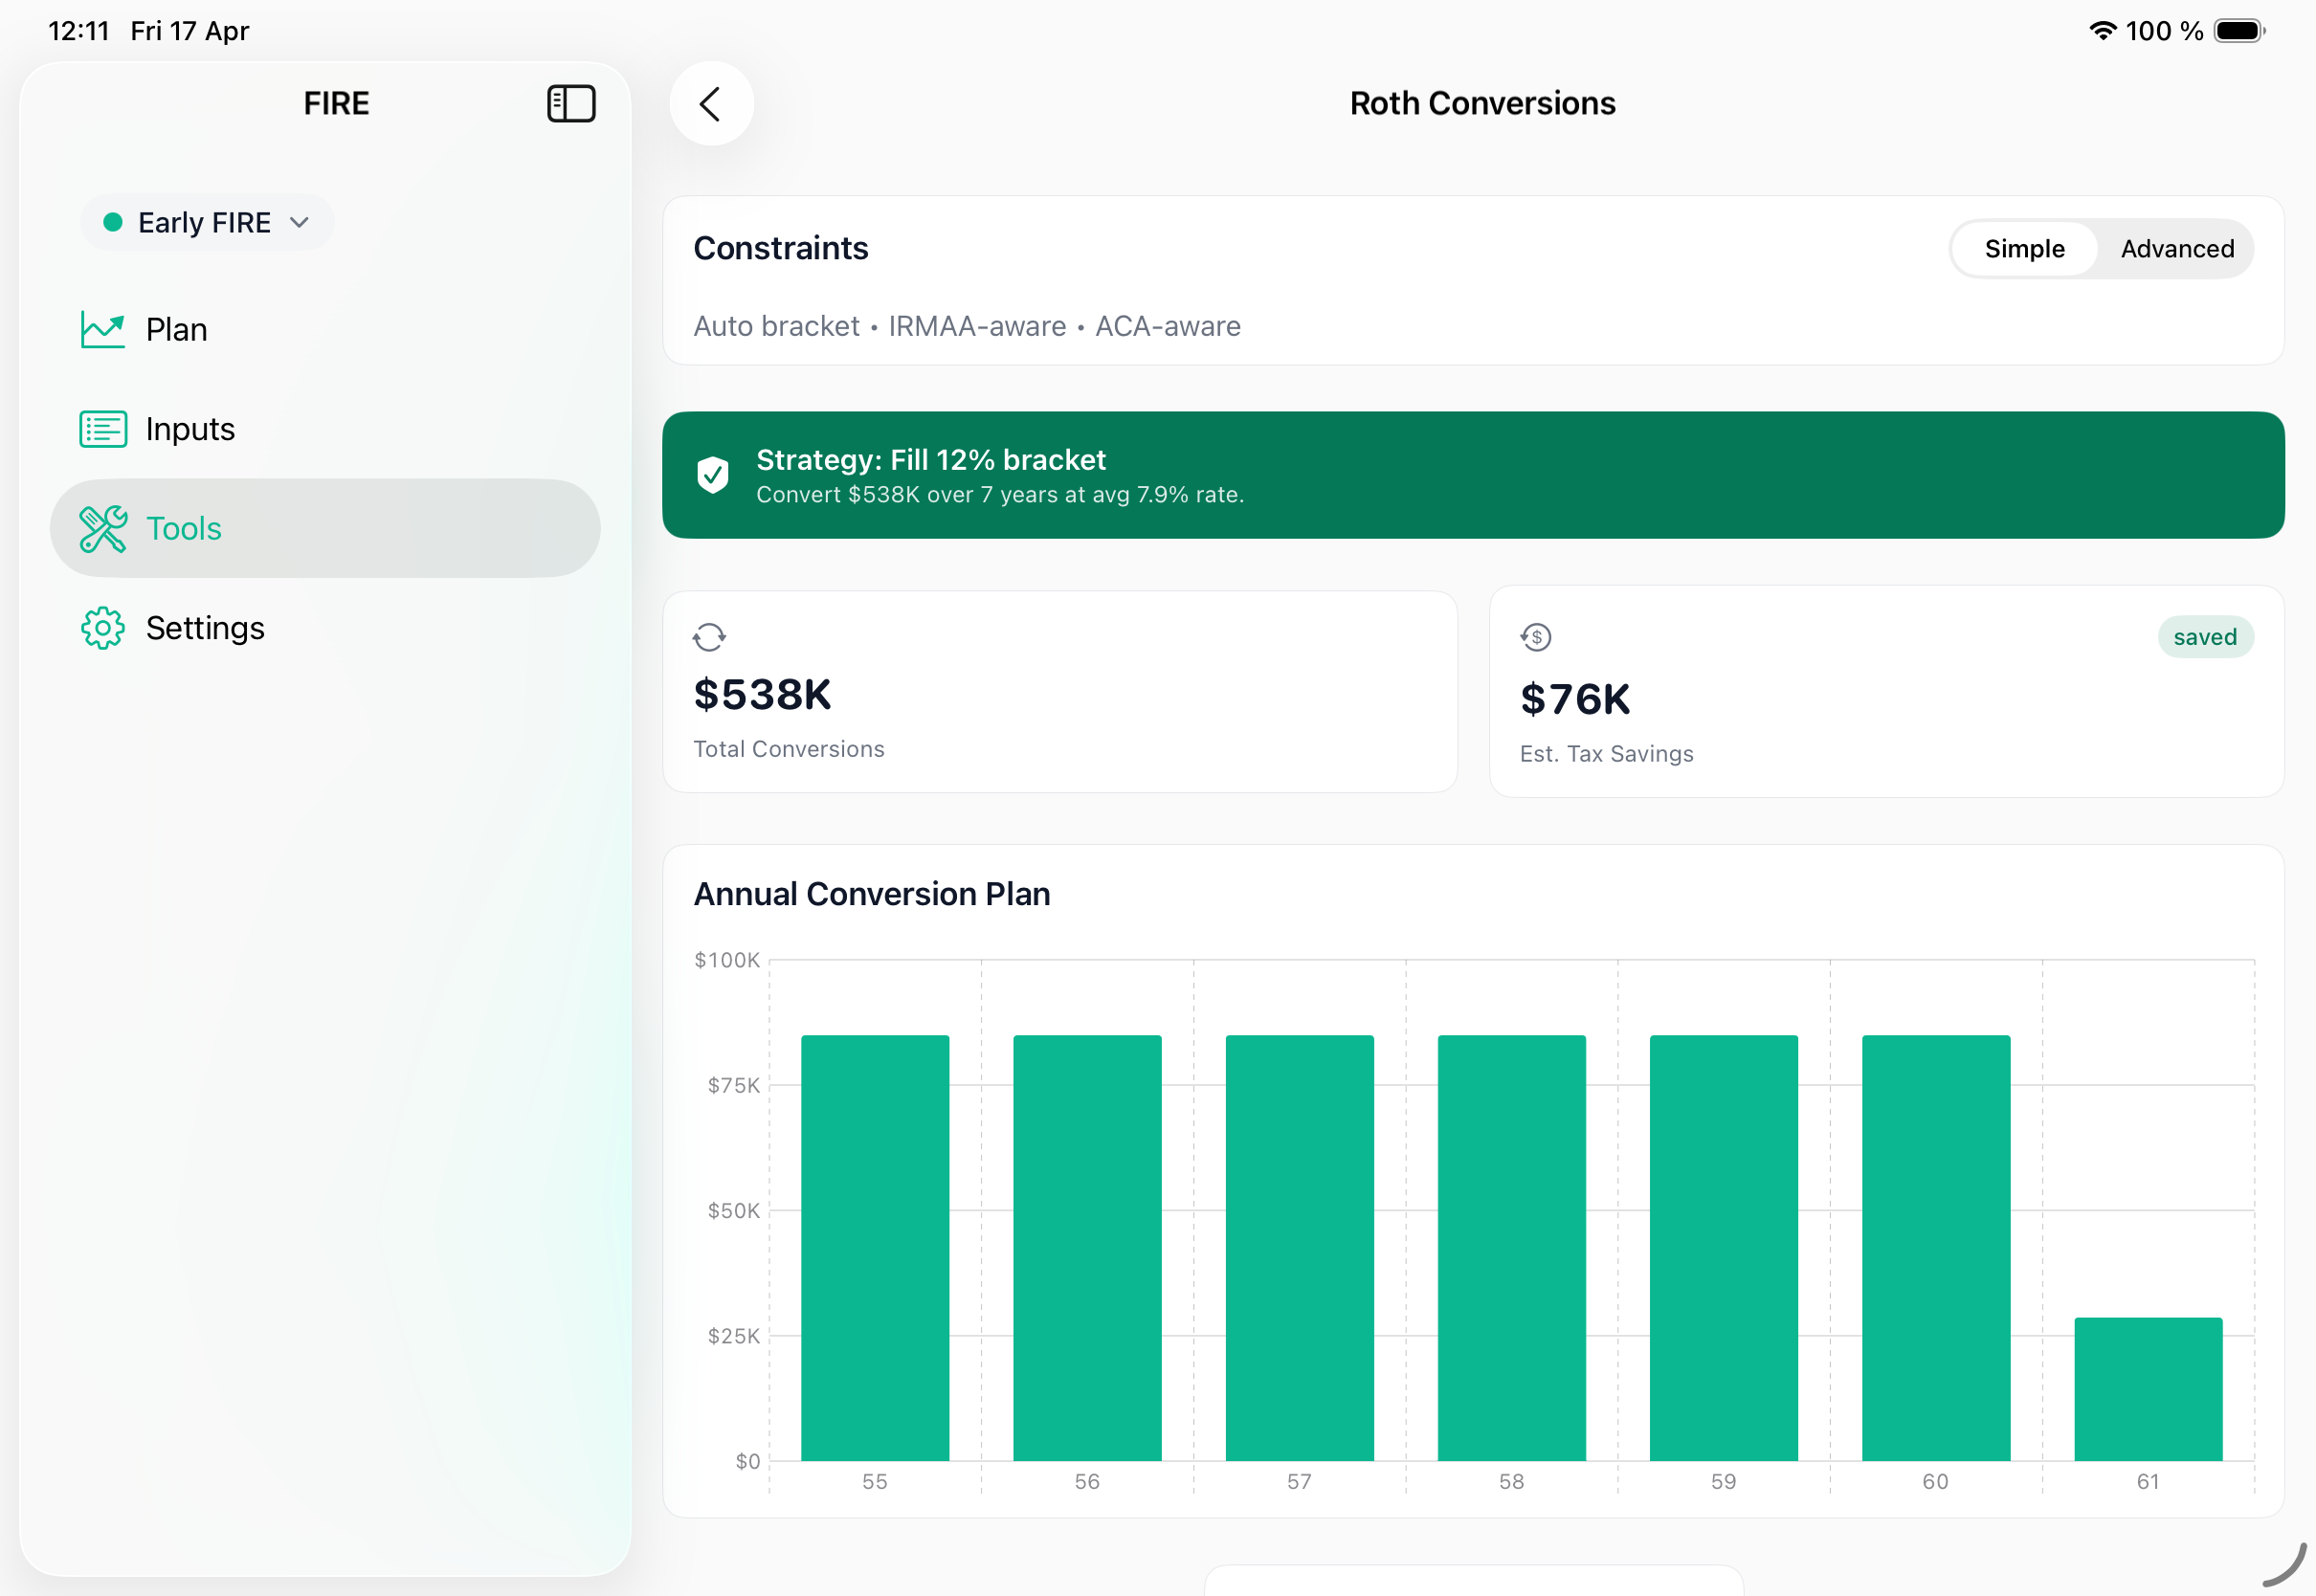The width and height of the screenshot is (2316, 1596).
Task: Click the Fri 17 Apr date
Action: (x=190, y=31)
